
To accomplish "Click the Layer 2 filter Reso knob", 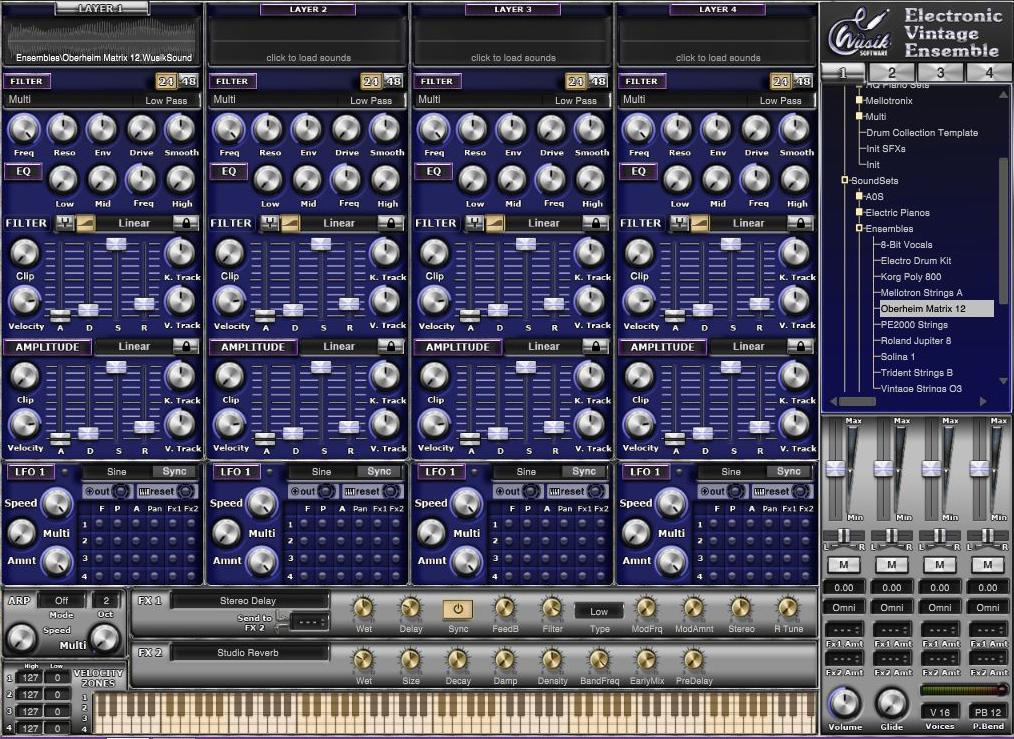I will click(x=268, y=130).
